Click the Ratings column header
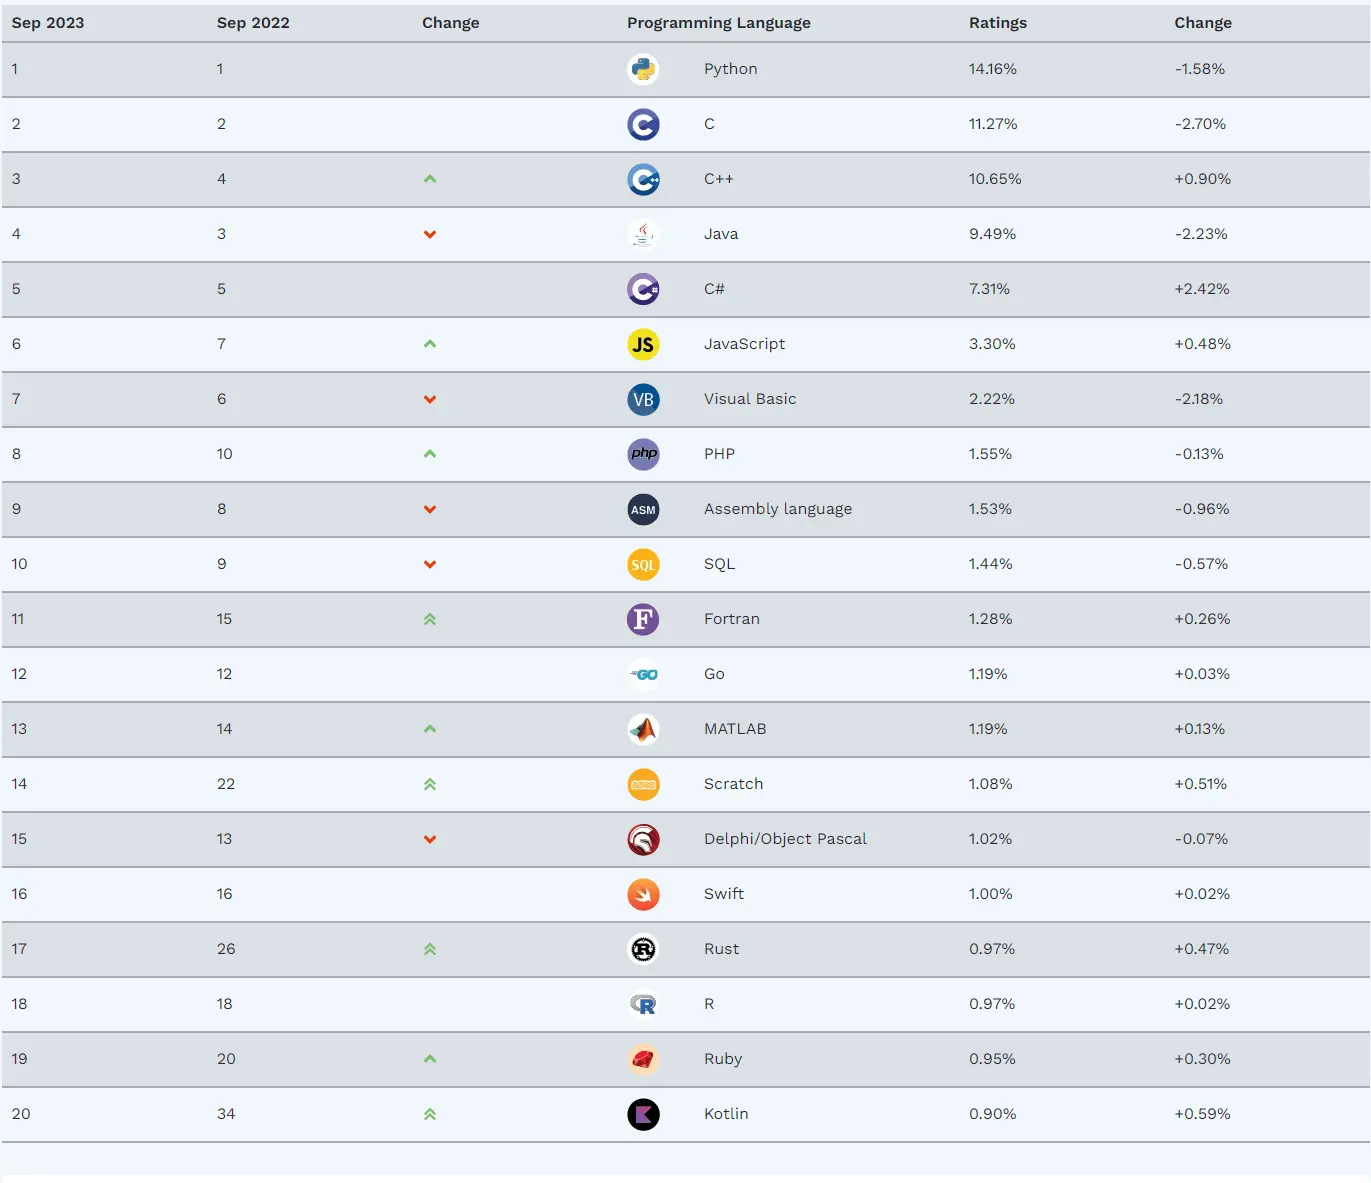 pos(998,23)
